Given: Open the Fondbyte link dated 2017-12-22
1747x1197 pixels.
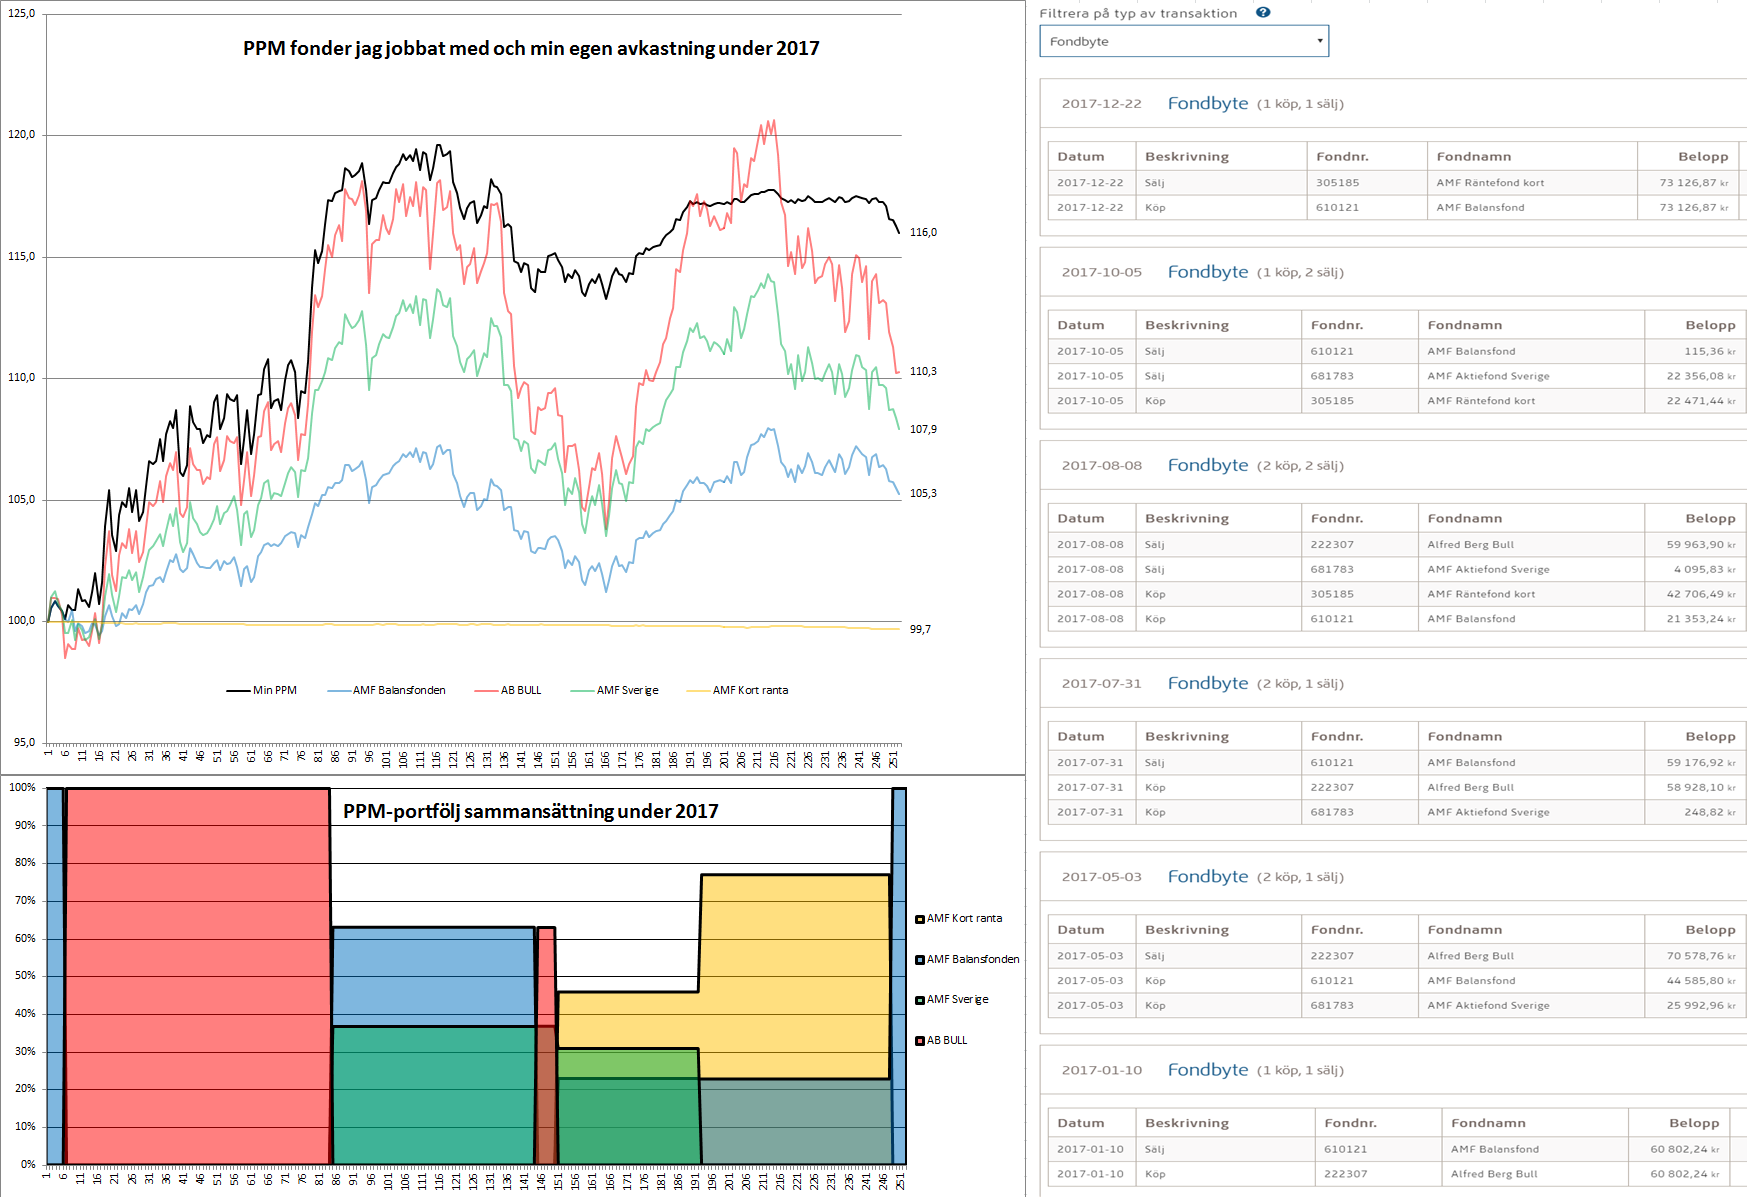Looking at the screenshot, I should click(1208, 103).
